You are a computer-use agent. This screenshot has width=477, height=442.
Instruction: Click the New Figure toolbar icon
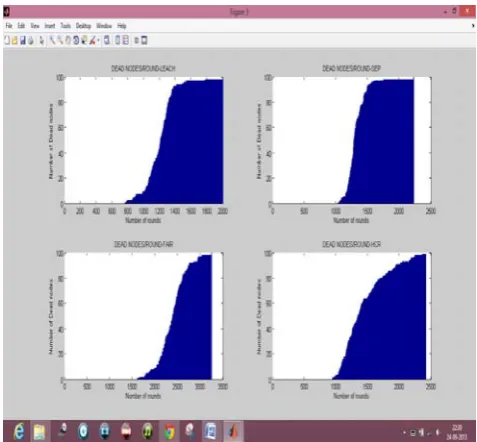(7, 40)
